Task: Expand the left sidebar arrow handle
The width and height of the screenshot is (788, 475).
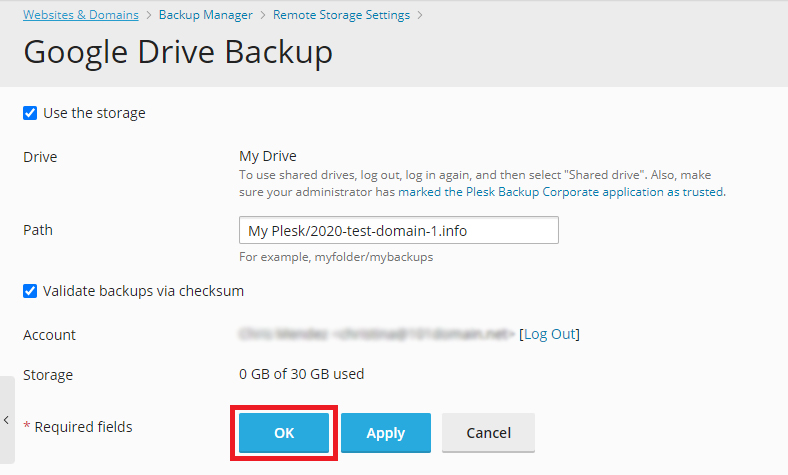Action: click(x=7, y=420)
